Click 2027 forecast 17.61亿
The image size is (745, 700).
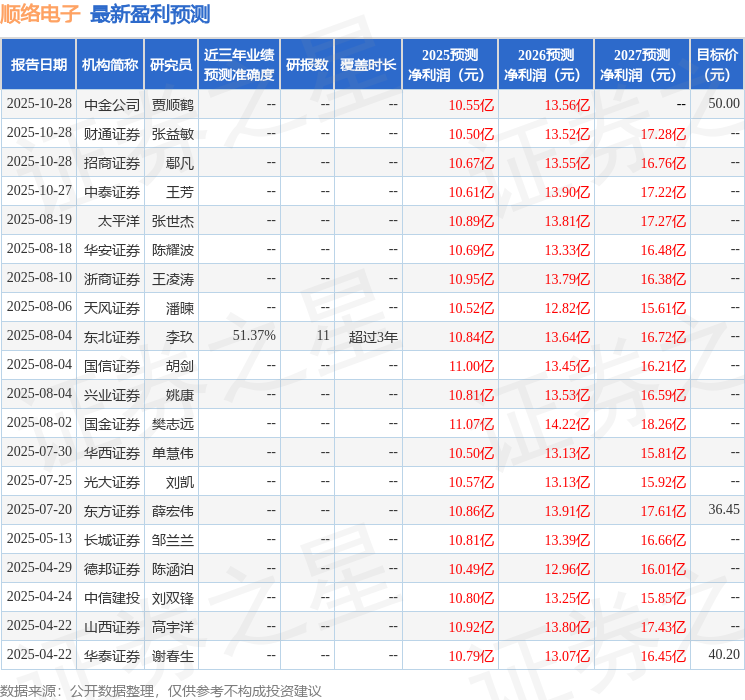[x=663, y=511]
